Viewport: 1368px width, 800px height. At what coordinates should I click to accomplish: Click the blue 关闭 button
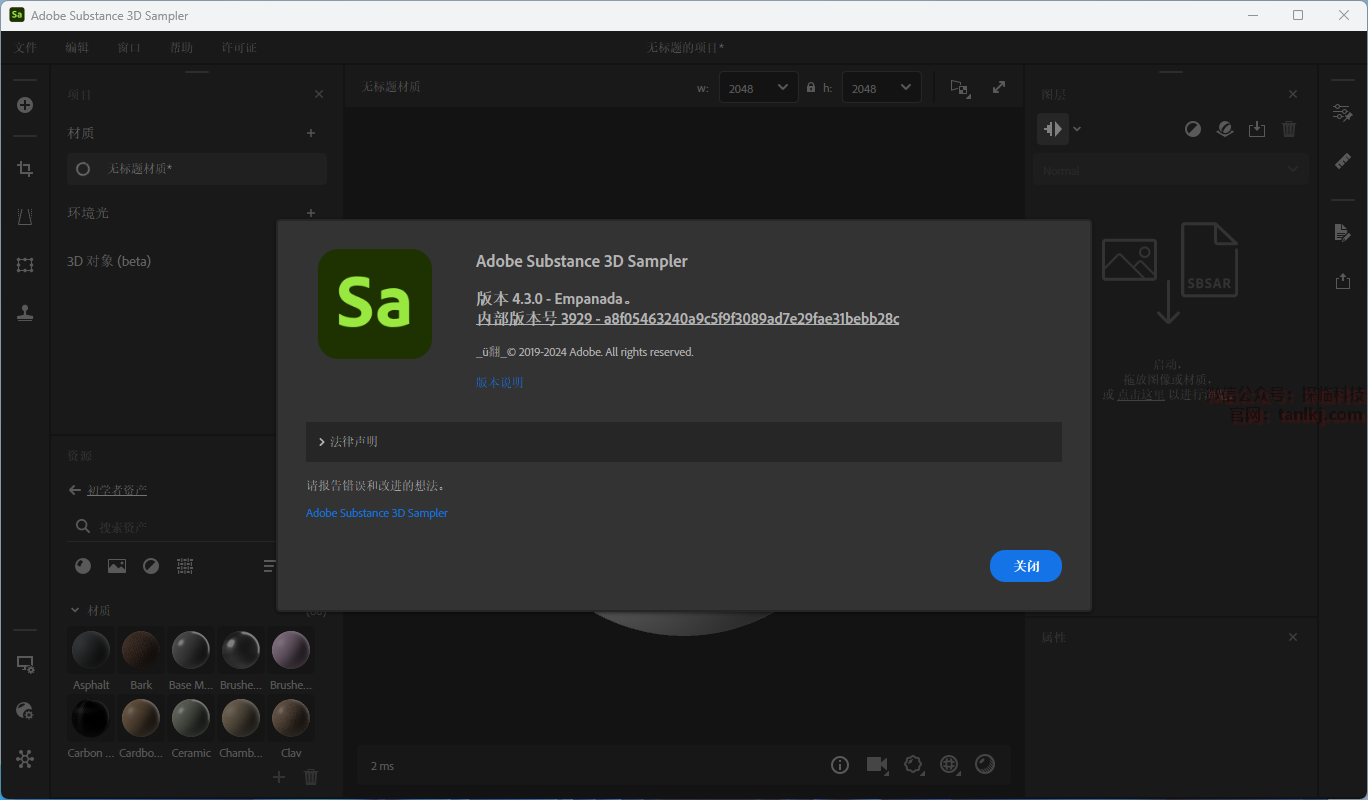[x=1025, y=566]
